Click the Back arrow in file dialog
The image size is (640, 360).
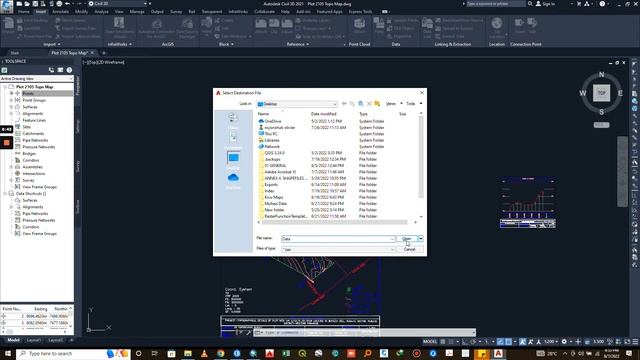(x=344, y=104)
